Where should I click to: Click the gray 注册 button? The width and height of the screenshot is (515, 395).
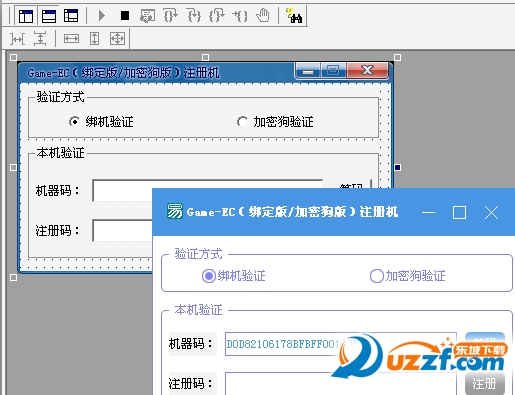[485, 384]
